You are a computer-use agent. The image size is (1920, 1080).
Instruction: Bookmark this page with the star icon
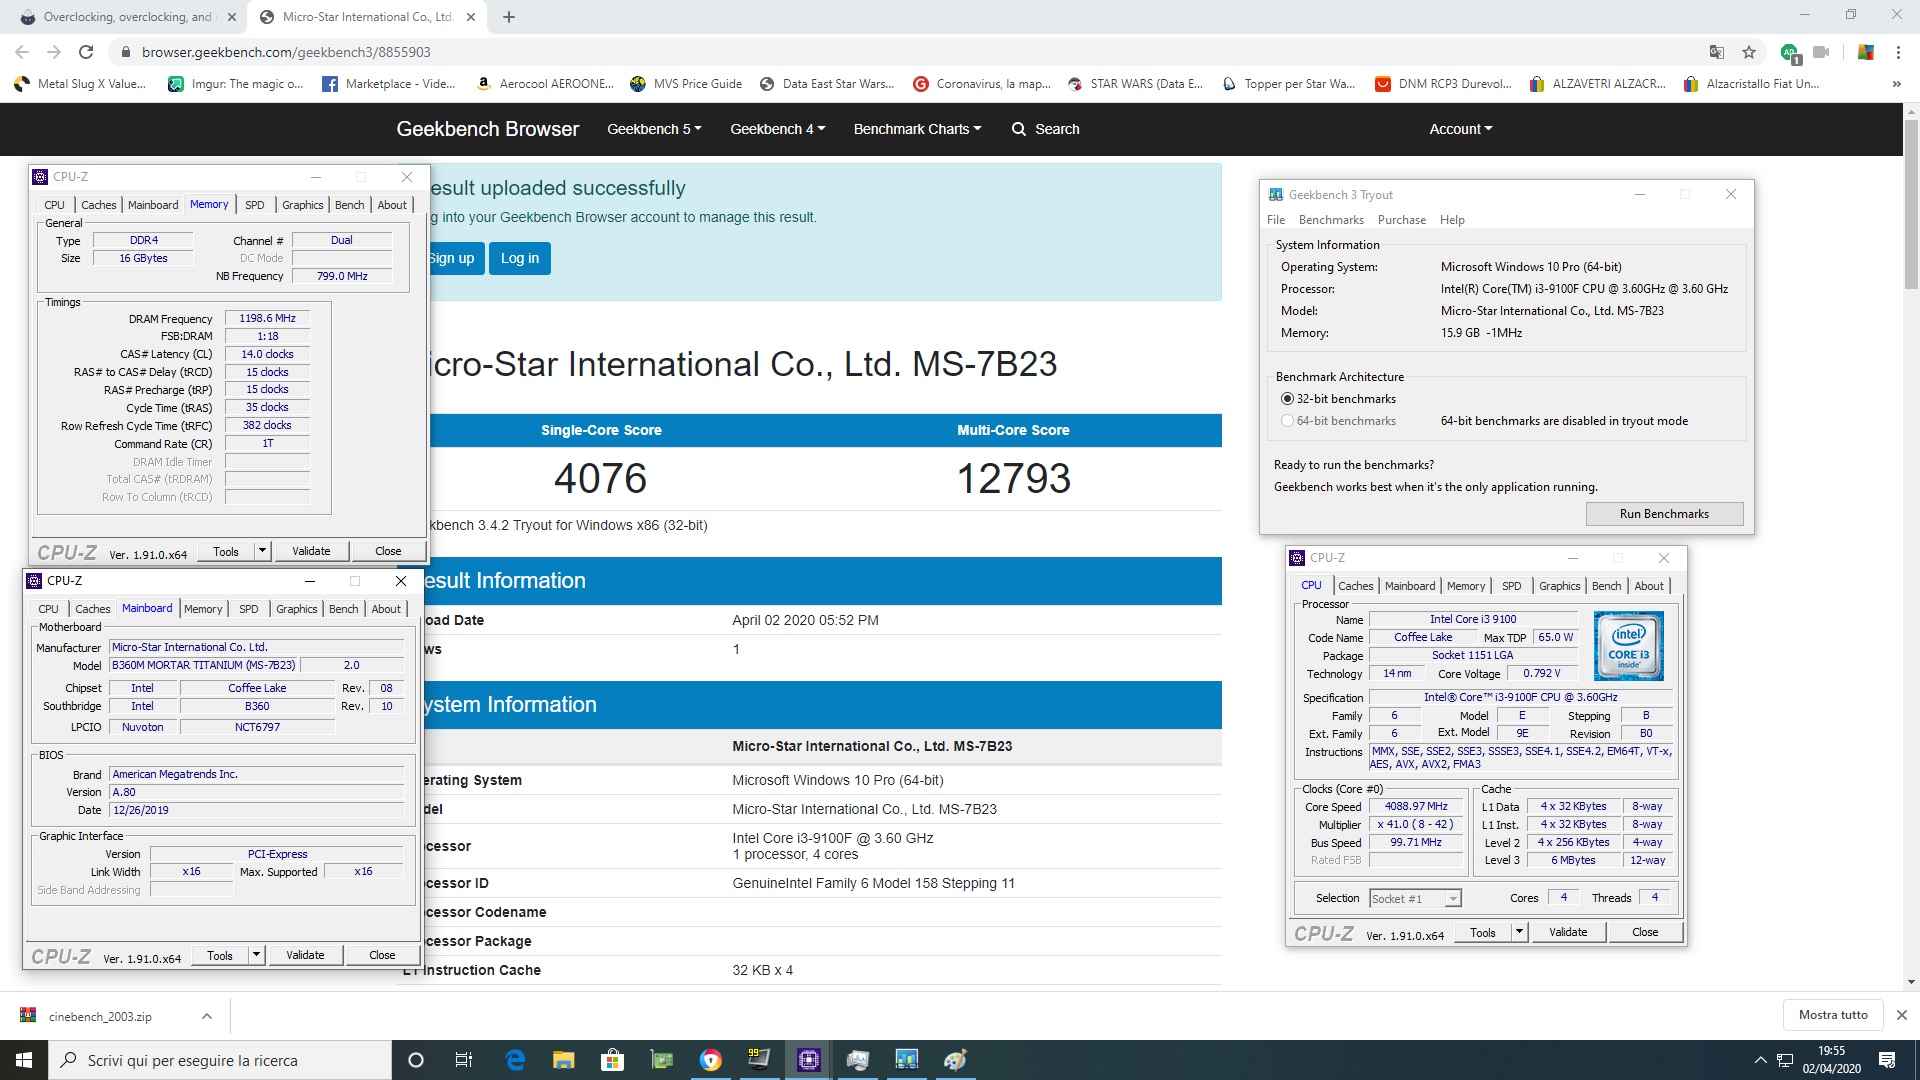[x=1749, y=52]
